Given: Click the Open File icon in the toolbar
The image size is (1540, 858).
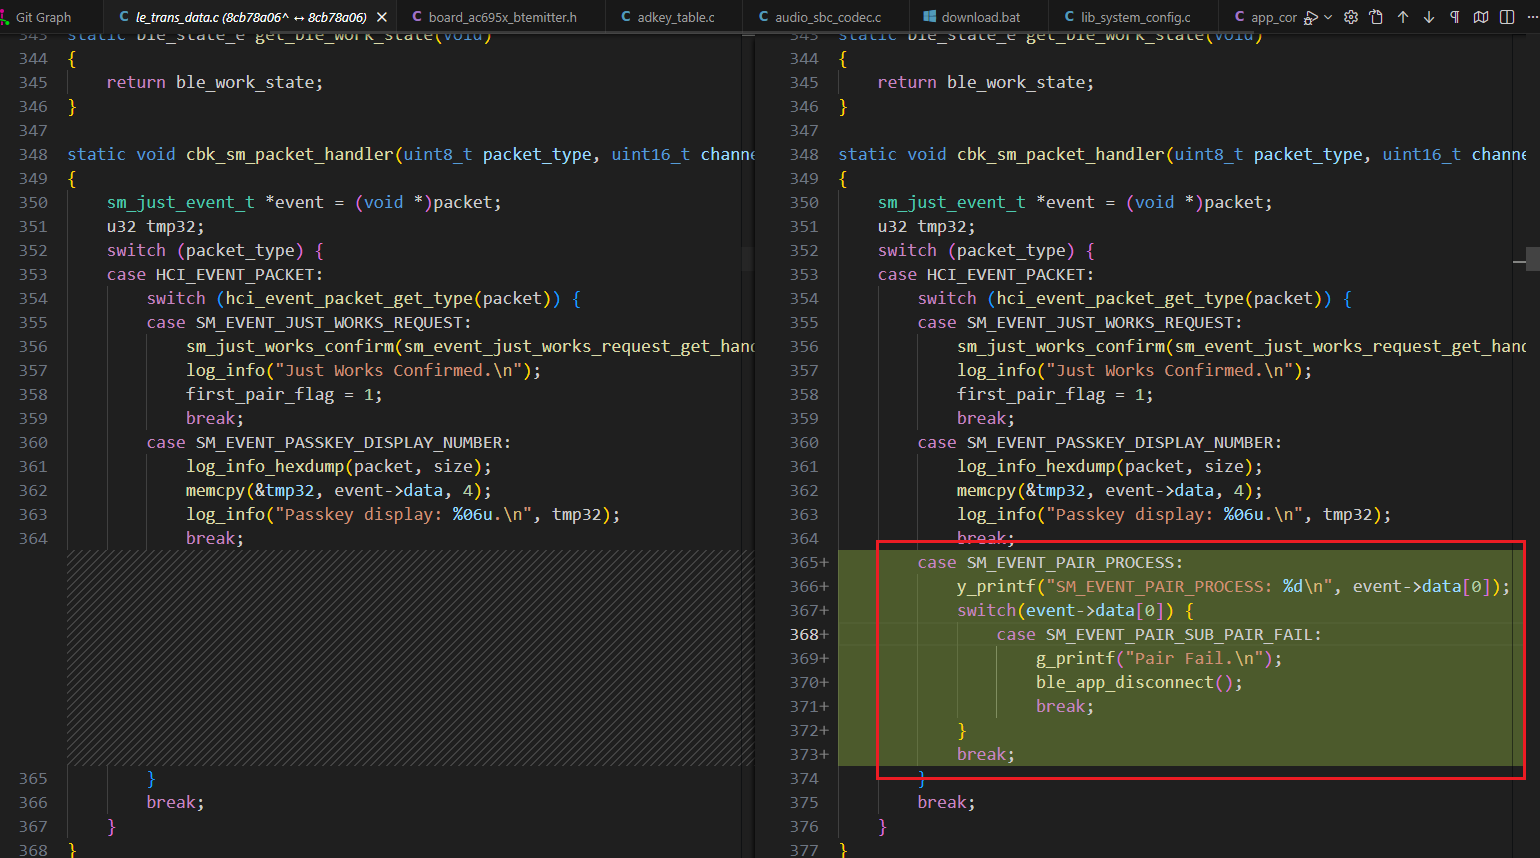Looking at the screenshot, I should tap(1376, 17).
